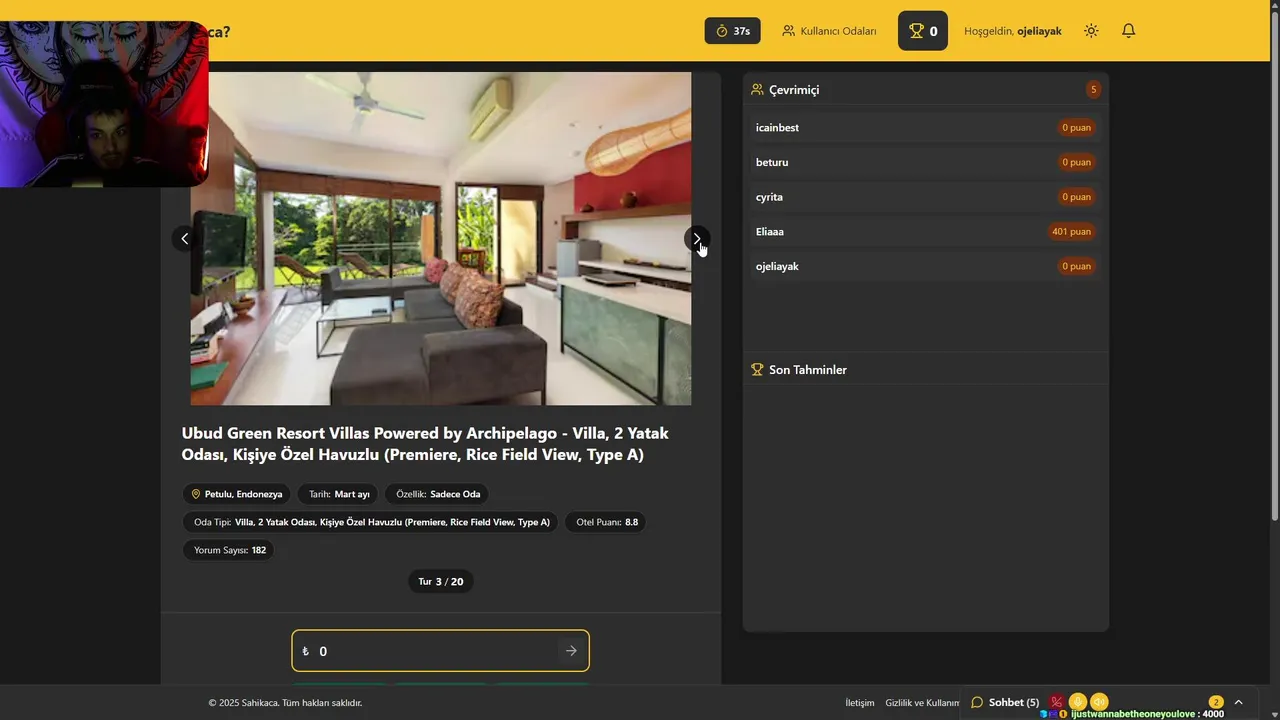This screenshot has height=720, width=1280.
Task: Click the Son Tahminler heading
Action: pos(808,370)
